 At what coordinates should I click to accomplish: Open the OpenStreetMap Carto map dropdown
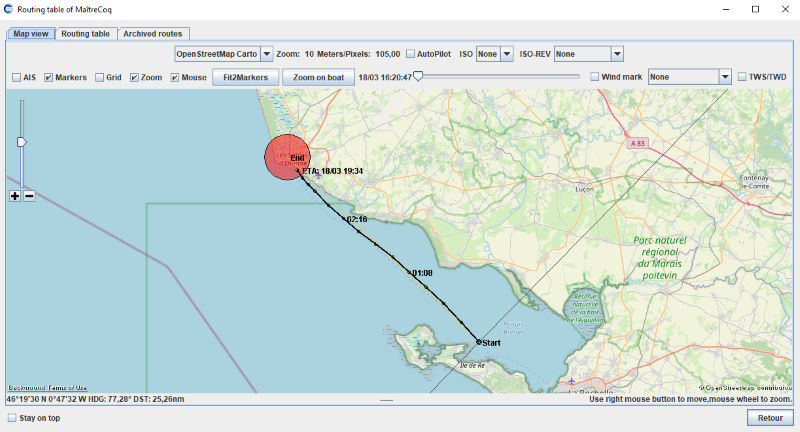[267, 54]
